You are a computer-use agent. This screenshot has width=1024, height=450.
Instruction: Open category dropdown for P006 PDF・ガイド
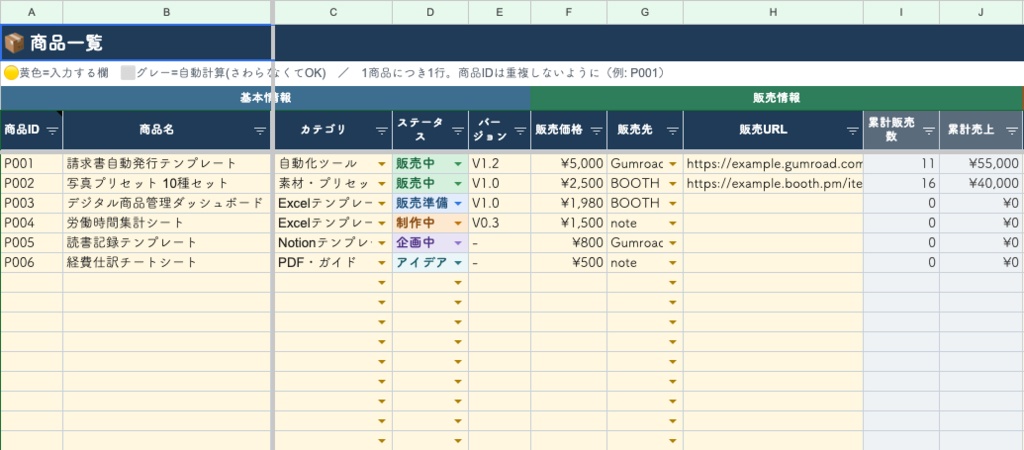(382, 263)
